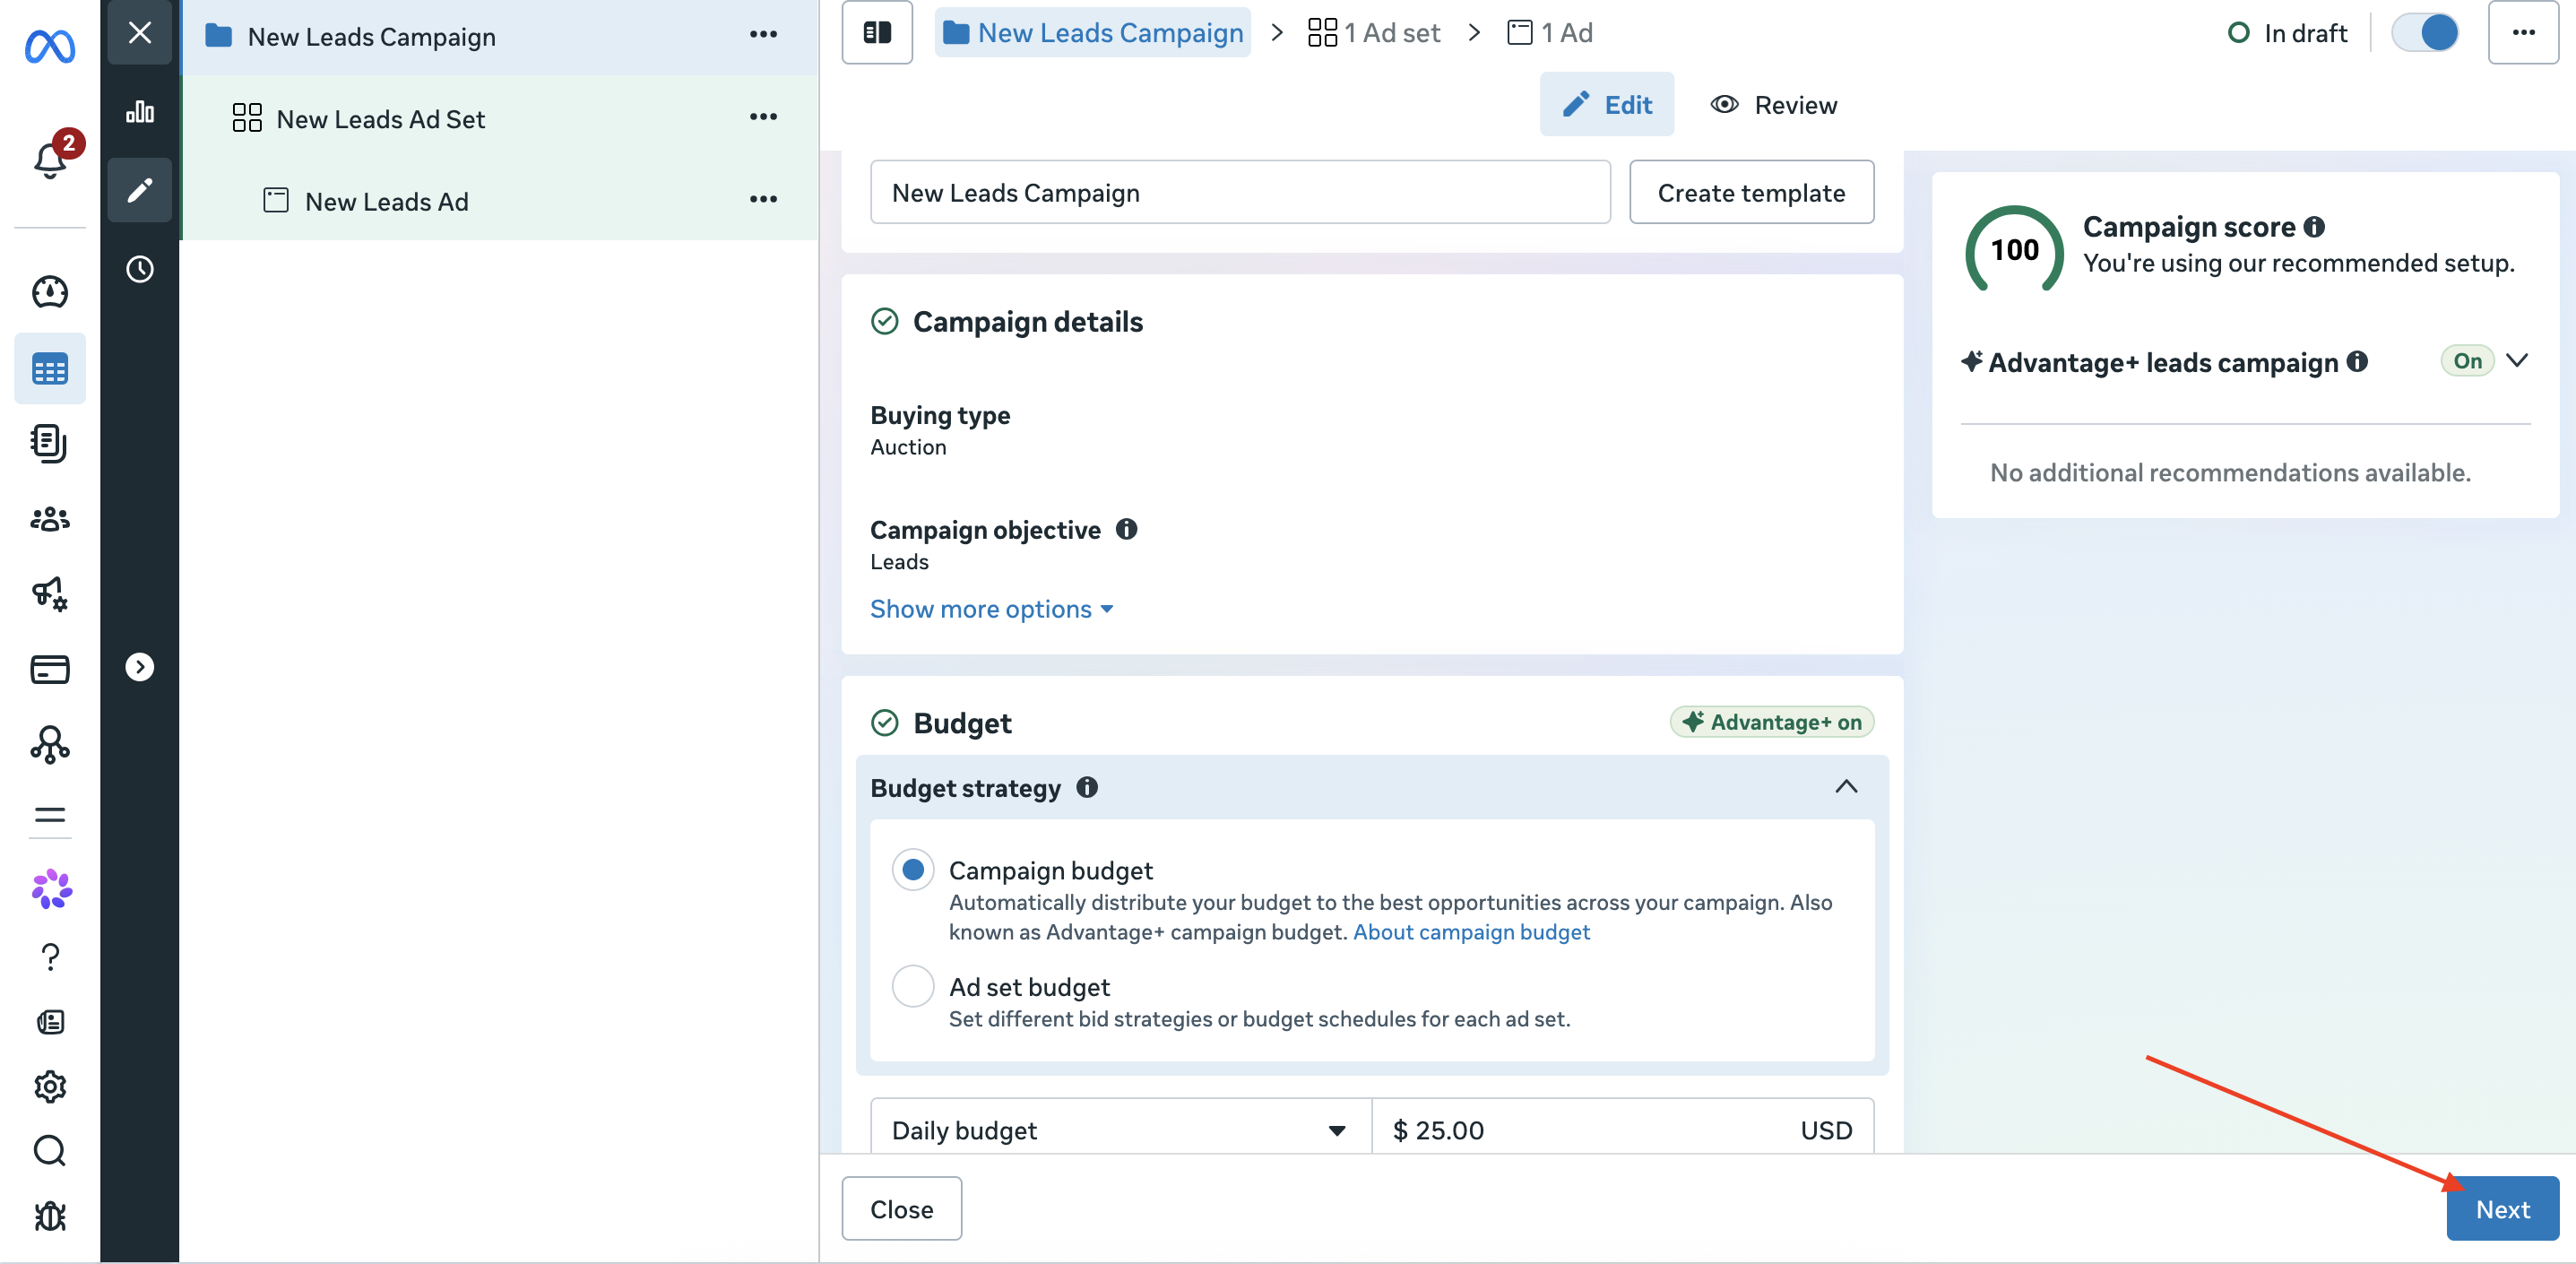
Task: Open the node-tree icon in sidebar
Action: [50, 745]
